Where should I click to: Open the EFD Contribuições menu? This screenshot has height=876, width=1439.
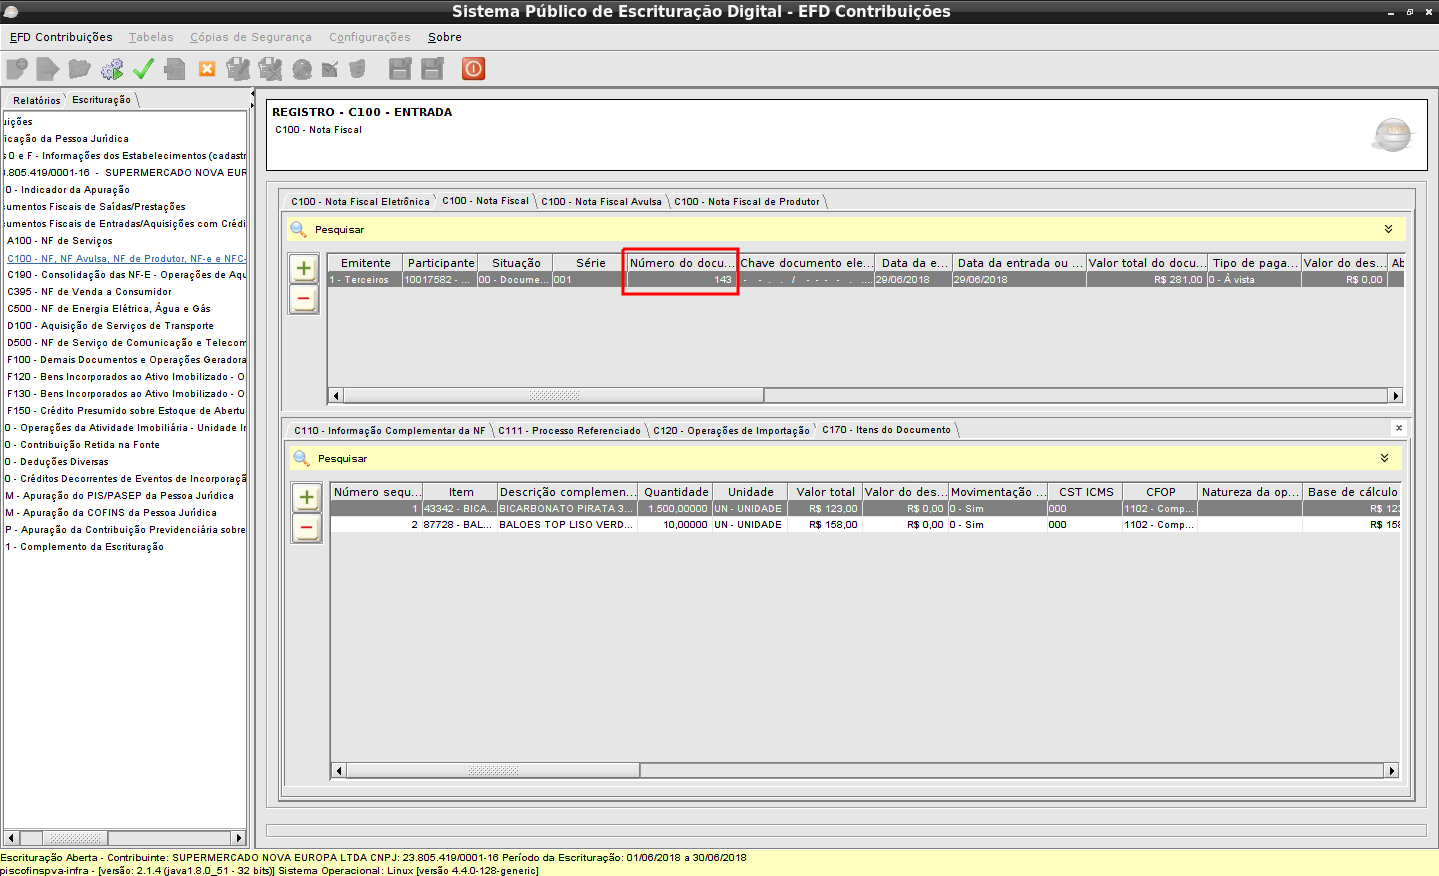click(61, 37)
